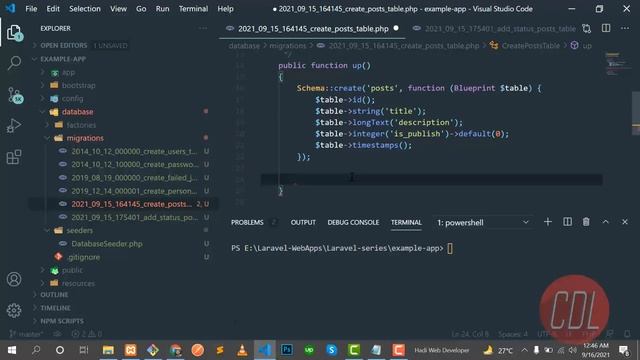Click the errors and warnings count in status bar
Viewport: 640px width, 360px height.
click(x=87, y=334)
